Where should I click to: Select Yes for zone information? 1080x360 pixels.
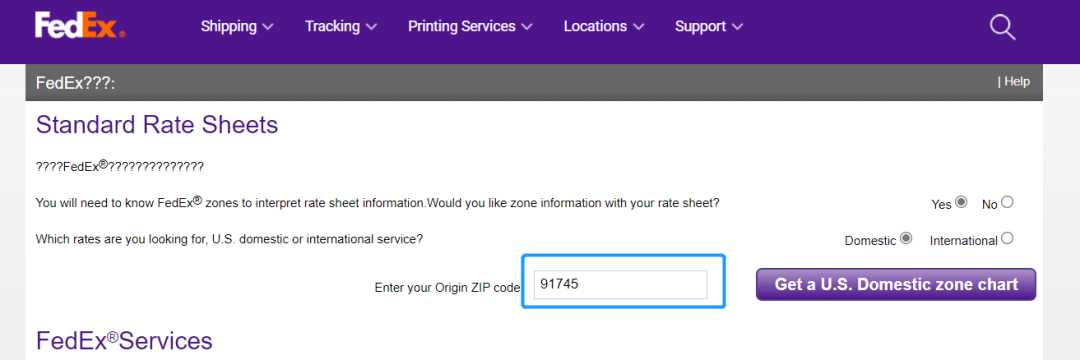click(x=962, y=202)
